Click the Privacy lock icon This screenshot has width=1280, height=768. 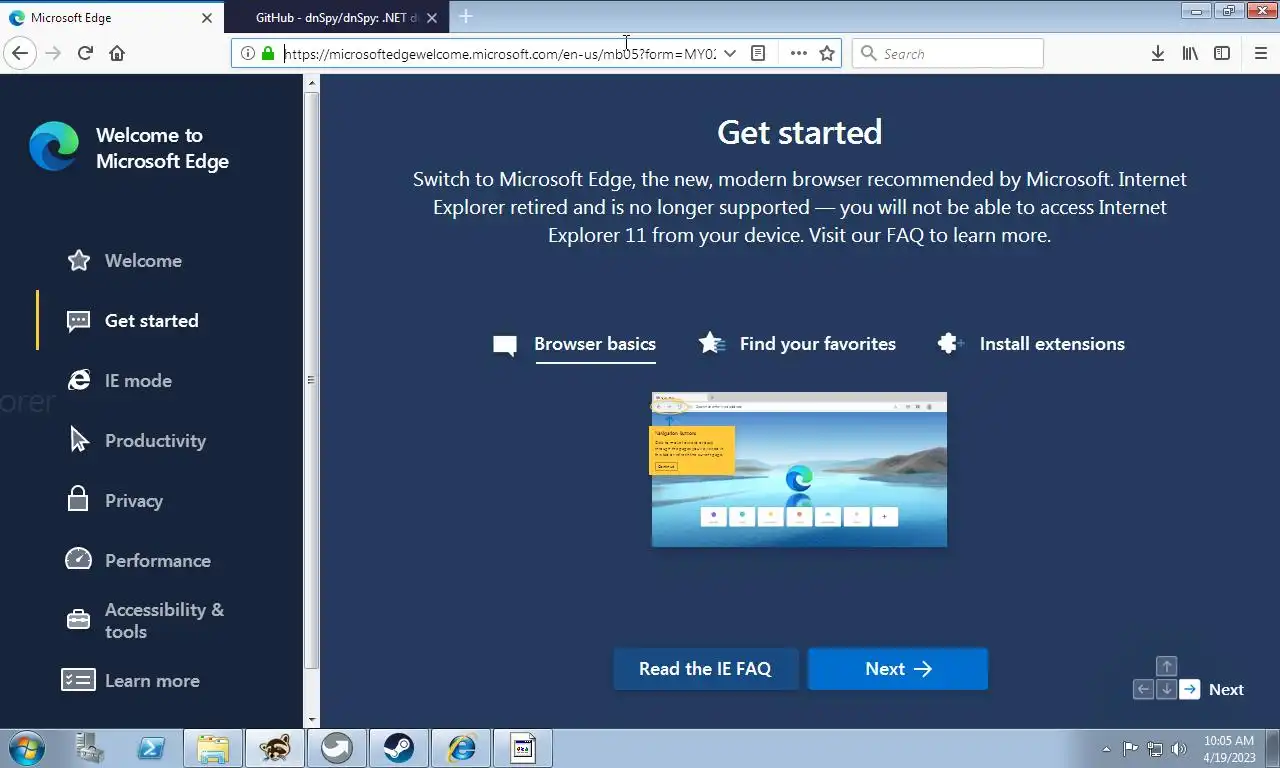pyautogui.click(x=78, y=499)
